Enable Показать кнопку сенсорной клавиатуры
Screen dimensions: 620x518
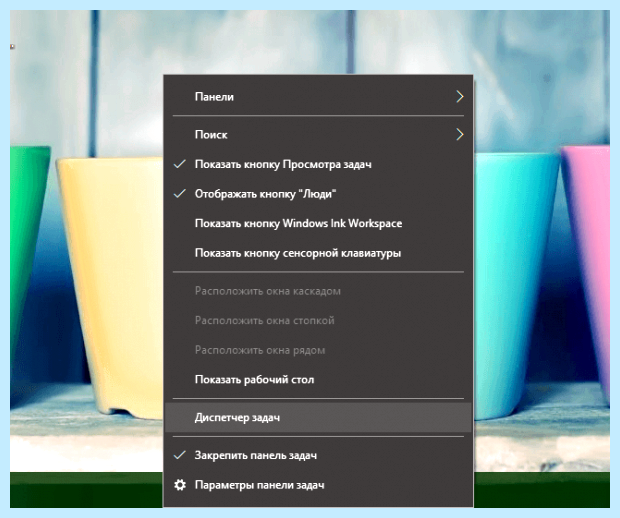coord(318,253)
